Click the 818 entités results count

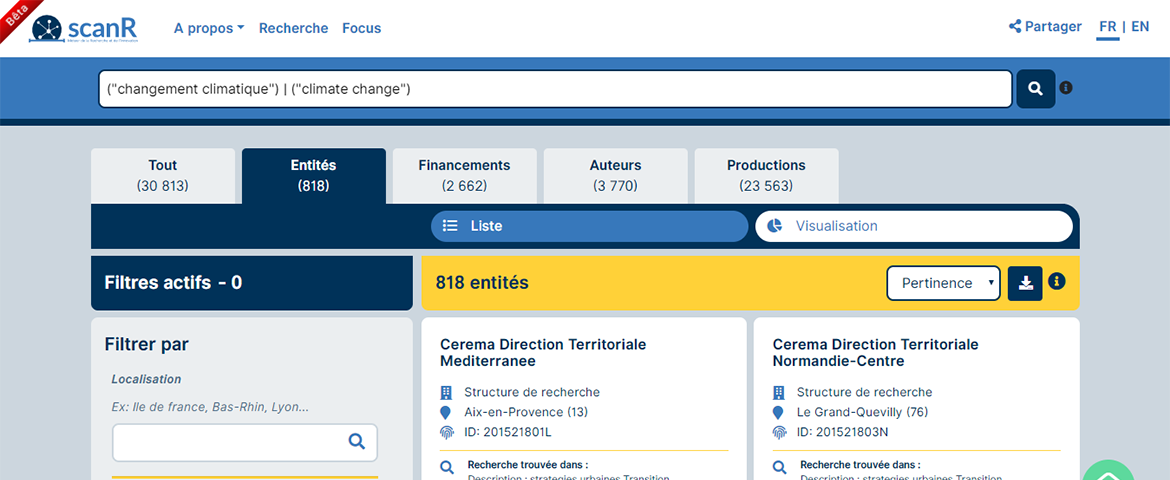click(482, 283)
